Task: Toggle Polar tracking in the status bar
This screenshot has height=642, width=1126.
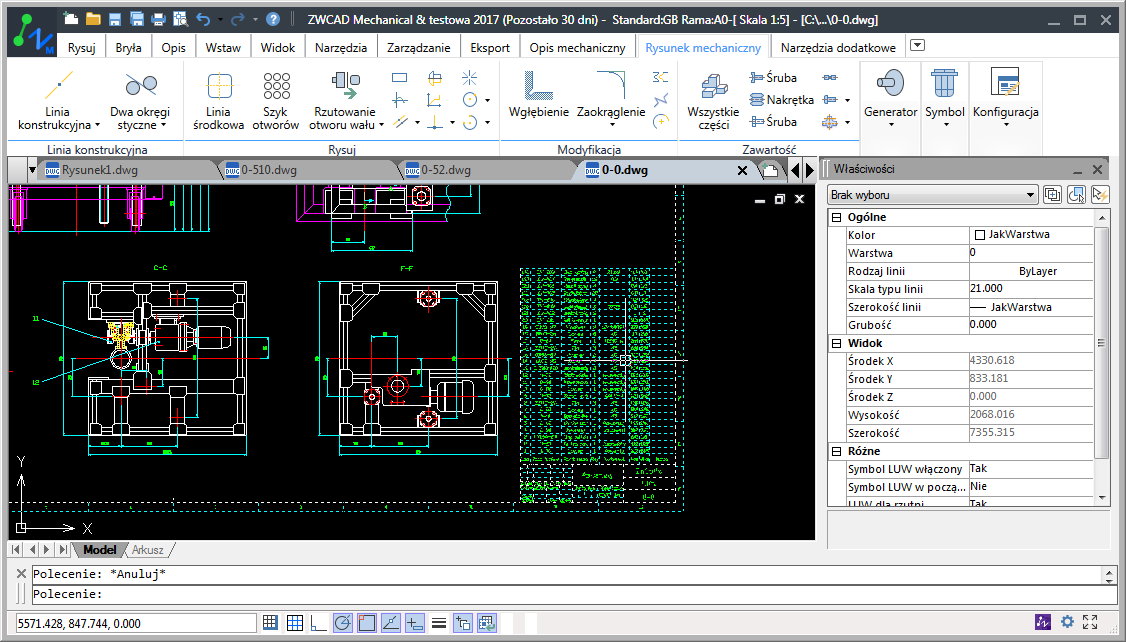Action: coord(343,623)
